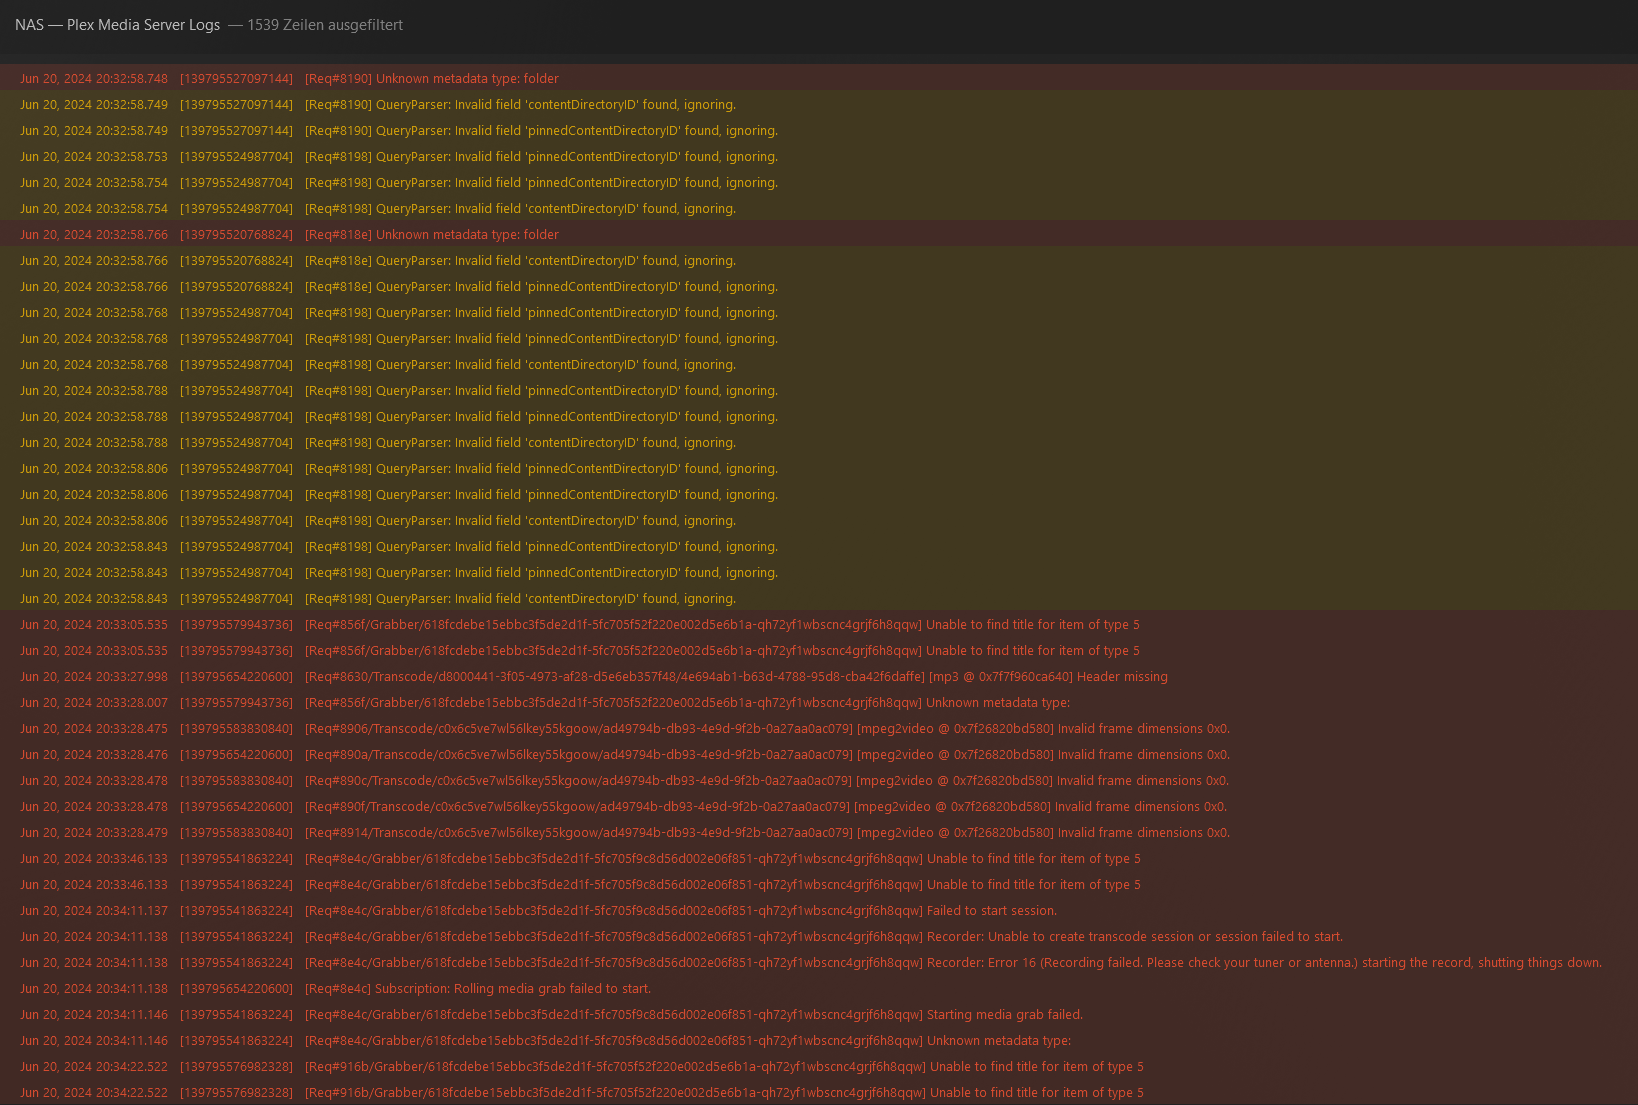Select '[Req#818e] Unknown metadata type: folder' message

tap(432, 234)
